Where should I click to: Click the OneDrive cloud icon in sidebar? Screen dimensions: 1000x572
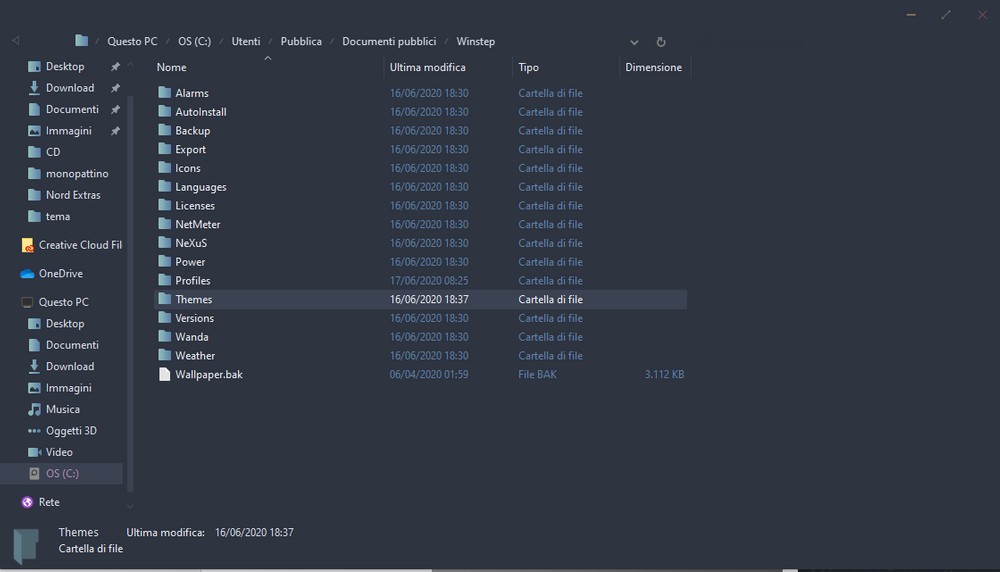(27, 274)
